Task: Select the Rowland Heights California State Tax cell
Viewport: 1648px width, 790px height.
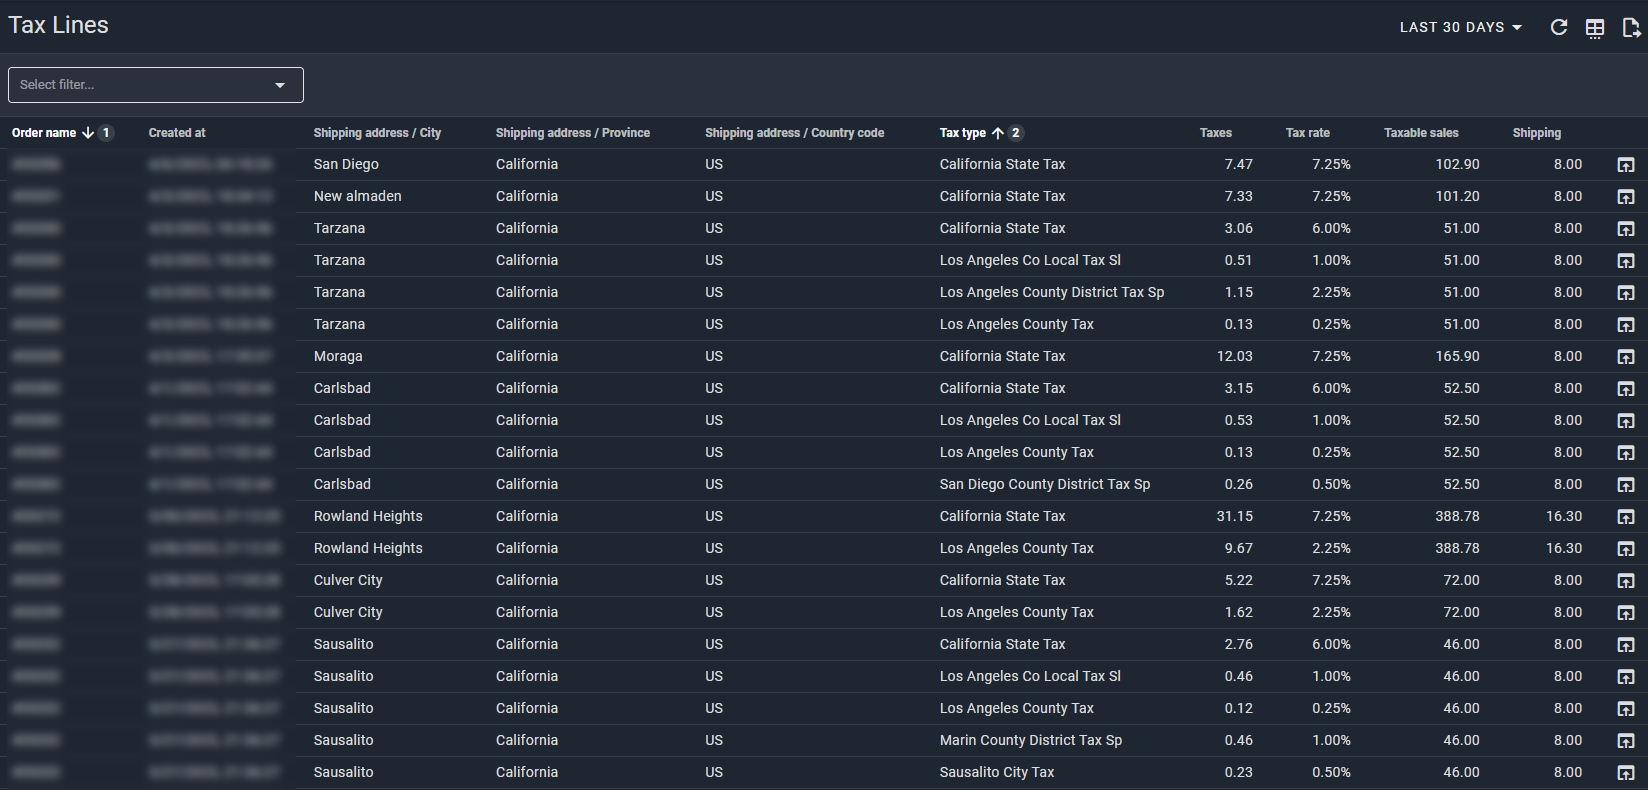Action: (1002, 517)
